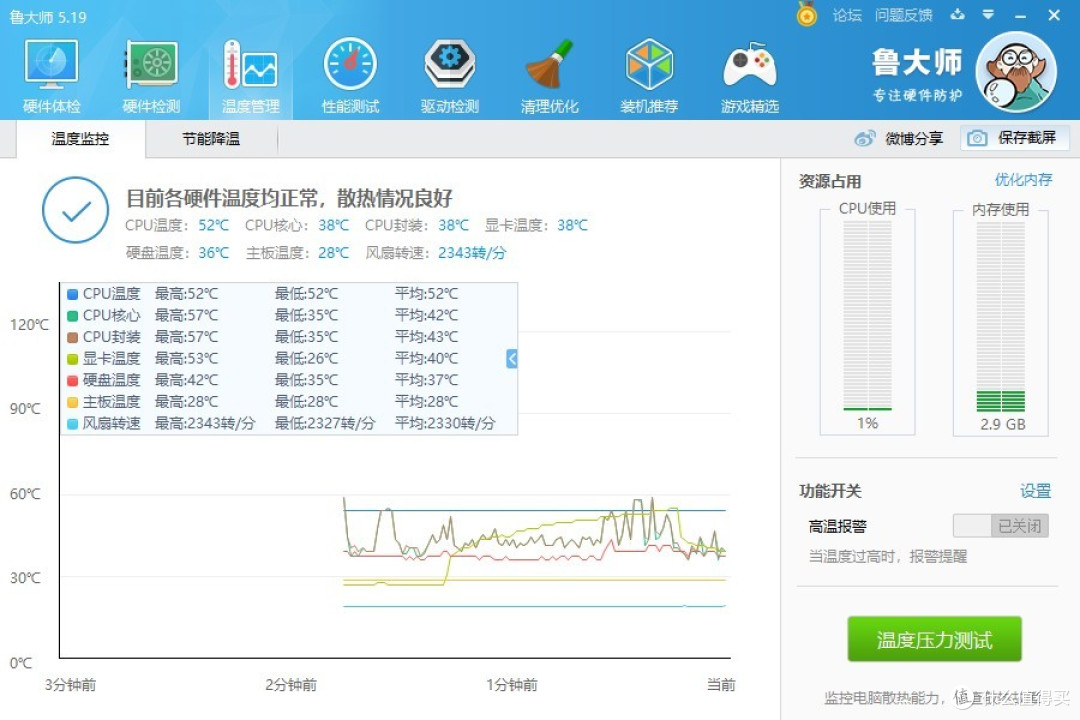
Task: Click 主板温度 orange legend swatch
Action: point(72,402)
